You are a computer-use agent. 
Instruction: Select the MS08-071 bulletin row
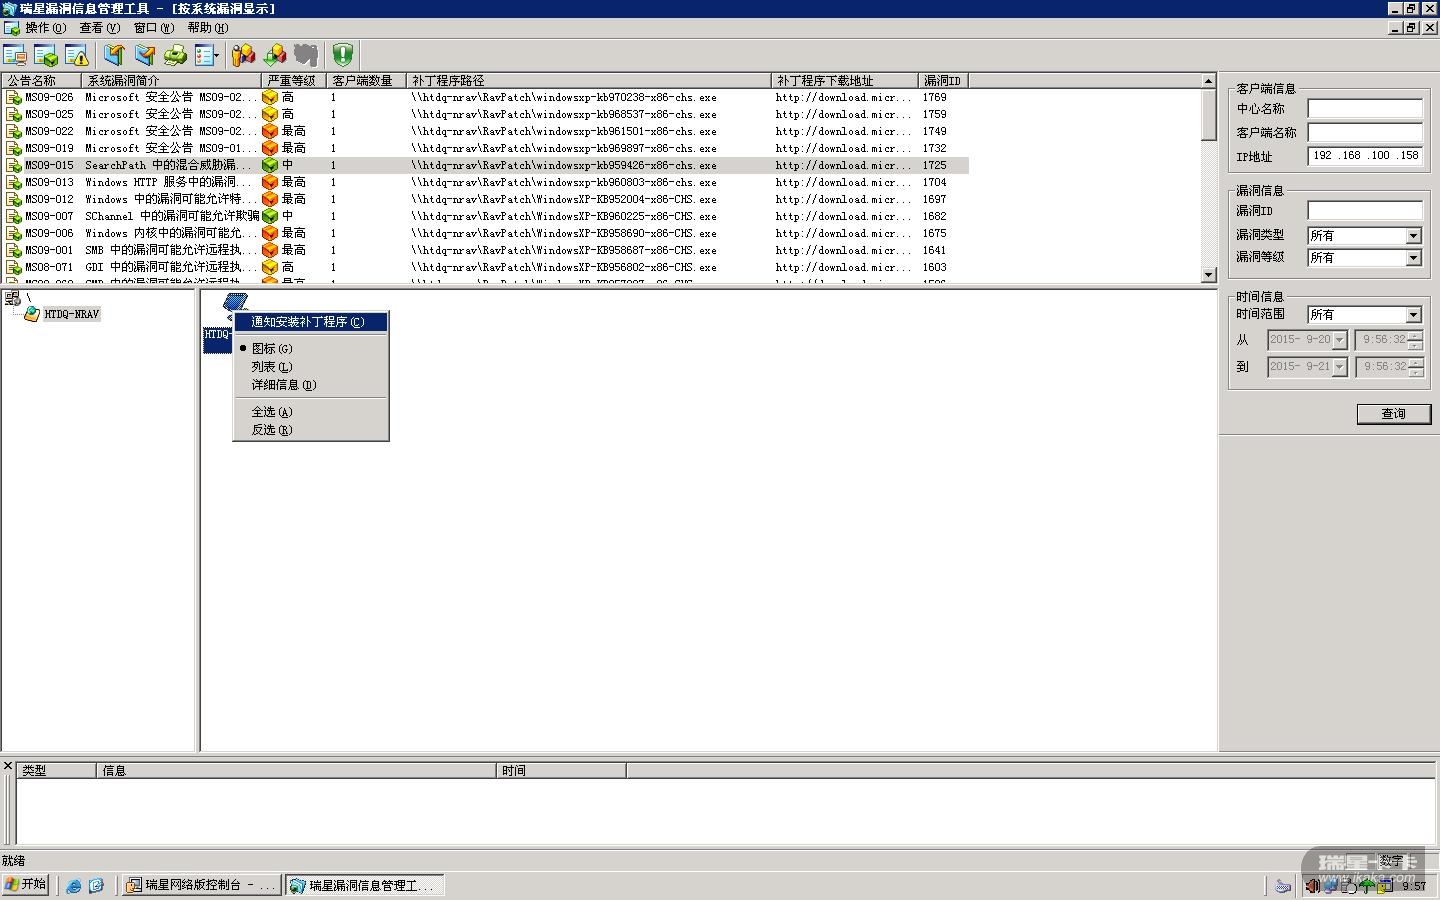coord(486,268)
